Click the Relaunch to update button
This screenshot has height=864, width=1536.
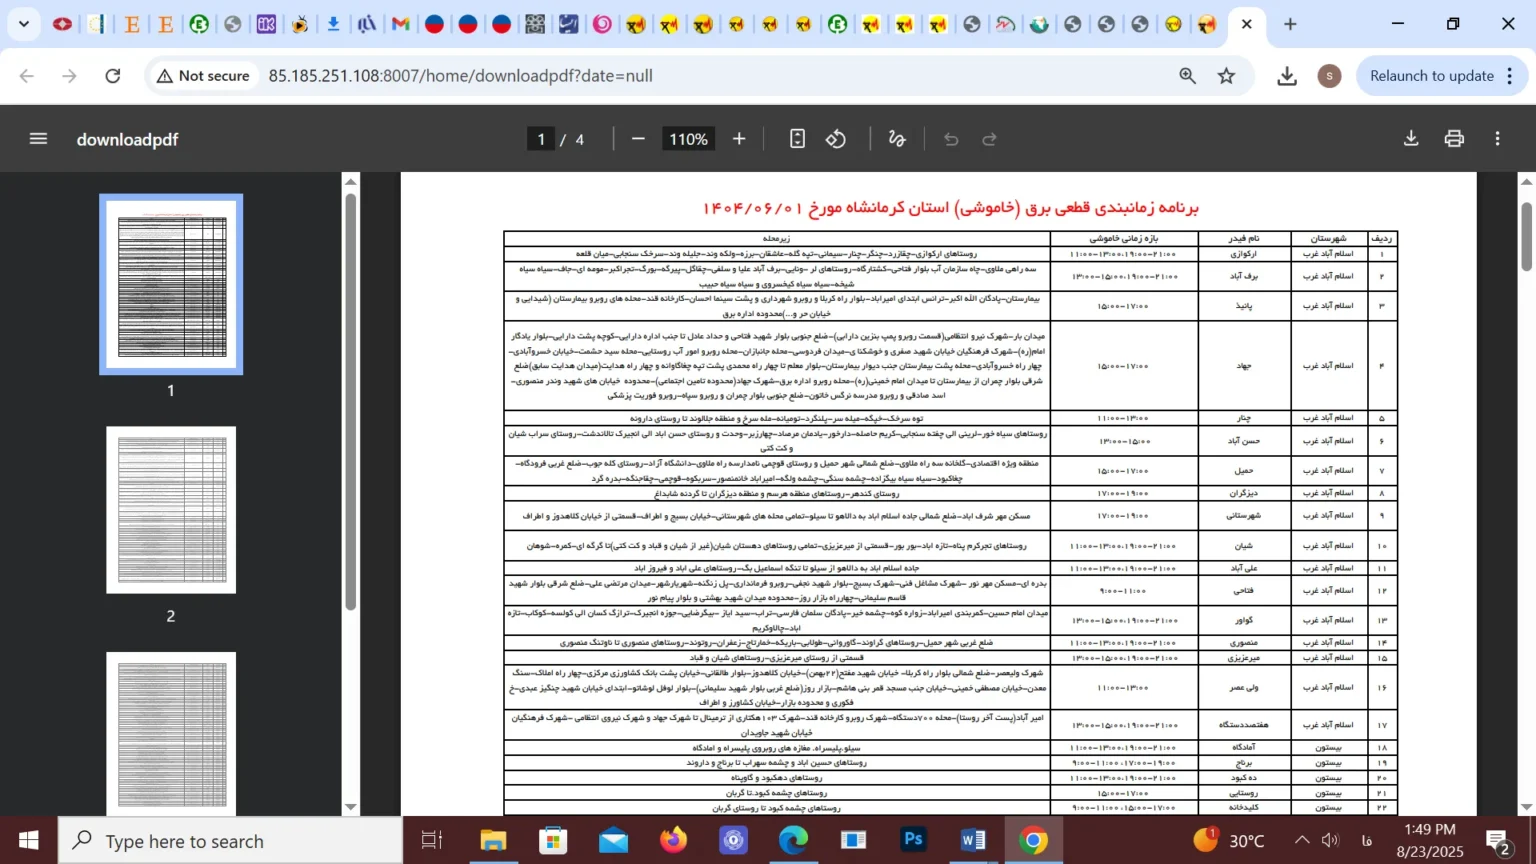tap(1431, 76)
